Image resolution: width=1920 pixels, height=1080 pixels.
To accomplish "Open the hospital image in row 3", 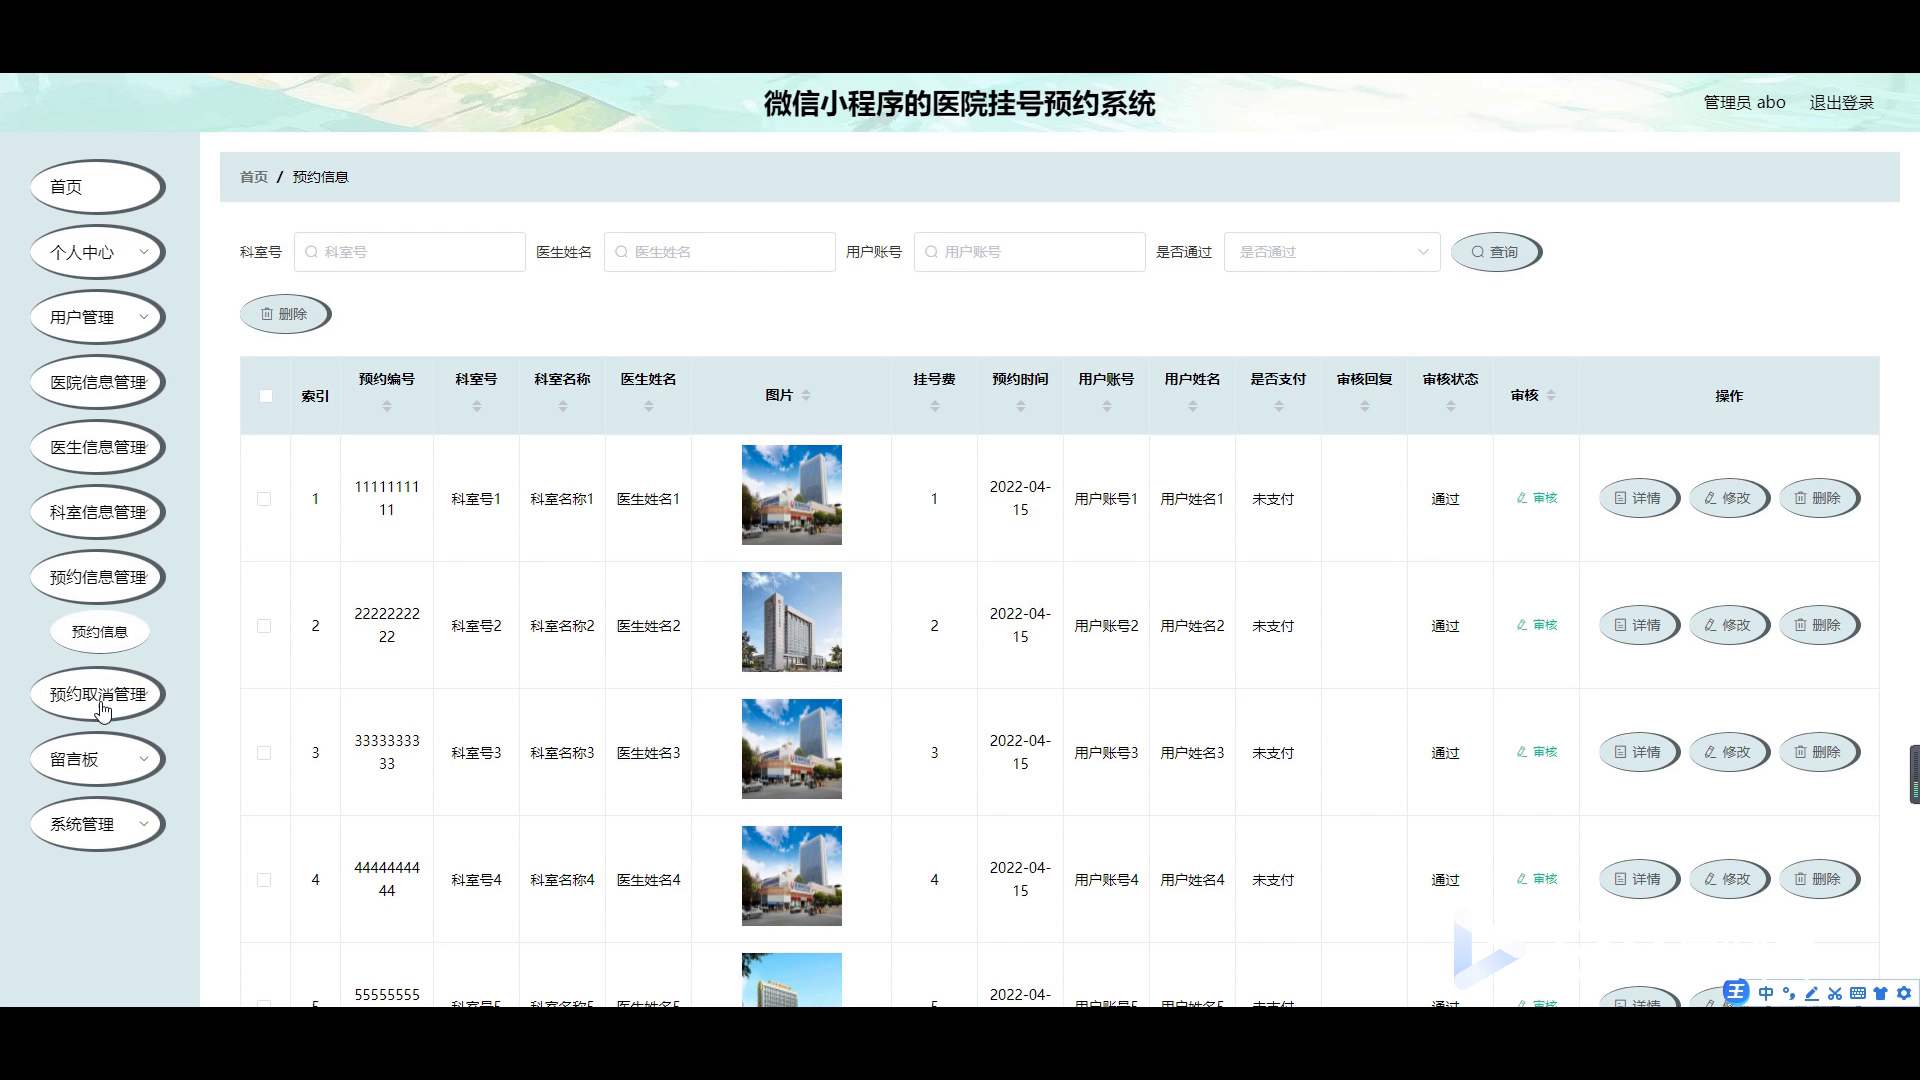I will [x=792, y=749].
